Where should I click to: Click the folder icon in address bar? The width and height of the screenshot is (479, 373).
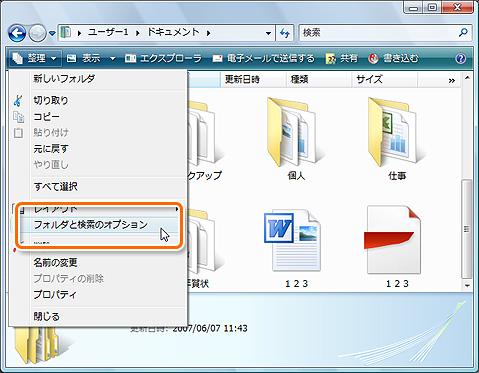click(x=66, y=33)
